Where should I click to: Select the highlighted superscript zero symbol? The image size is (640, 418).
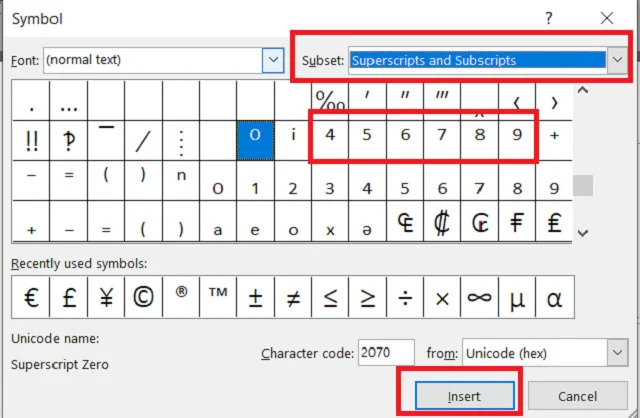[255, 140]
